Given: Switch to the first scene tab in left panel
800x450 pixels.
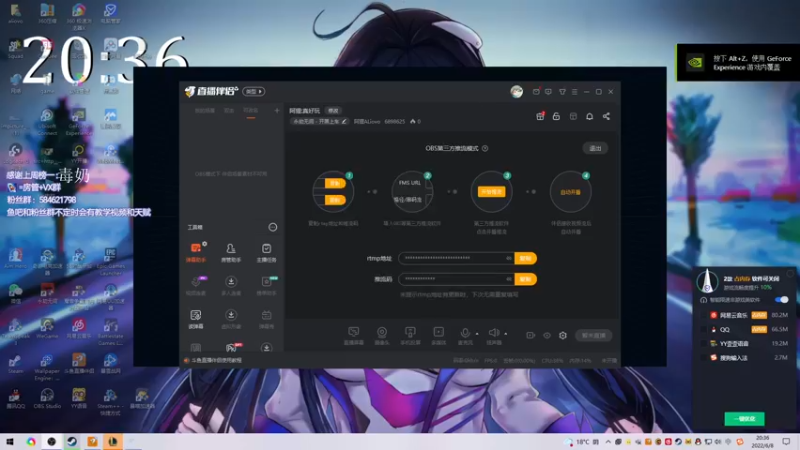Looking at the screenshot, I should 205,111.
